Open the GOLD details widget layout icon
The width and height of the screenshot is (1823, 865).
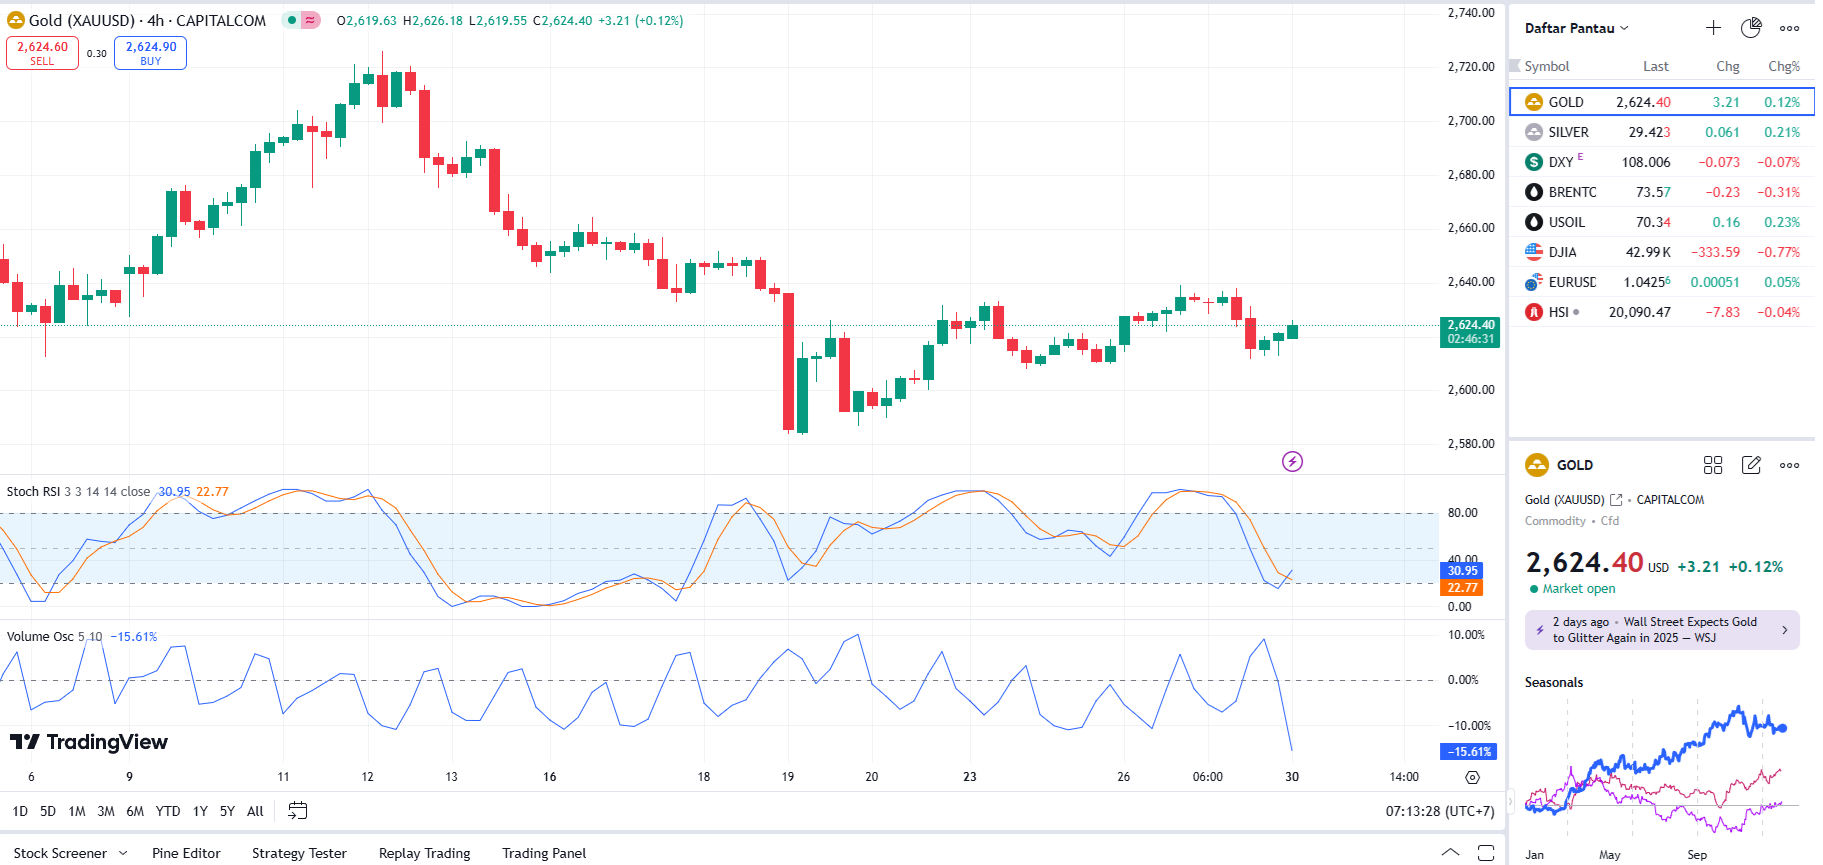[x=1713, y=465]
